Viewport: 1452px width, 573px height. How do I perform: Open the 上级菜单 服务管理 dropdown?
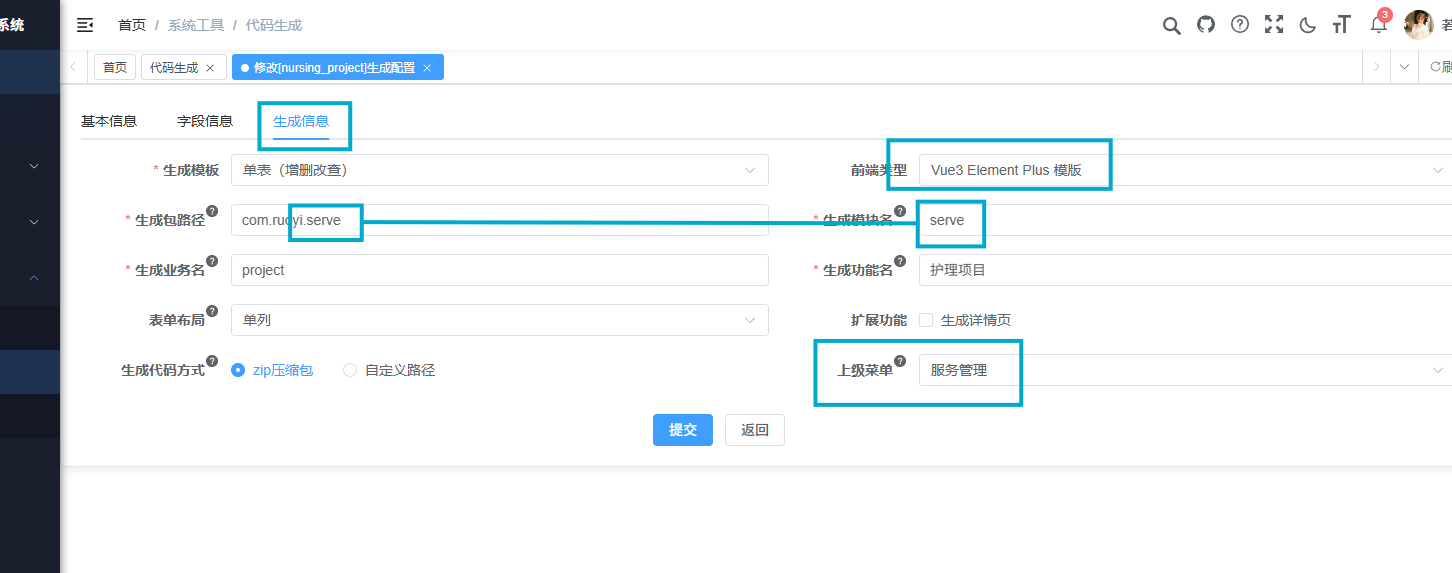(1185, 370)
